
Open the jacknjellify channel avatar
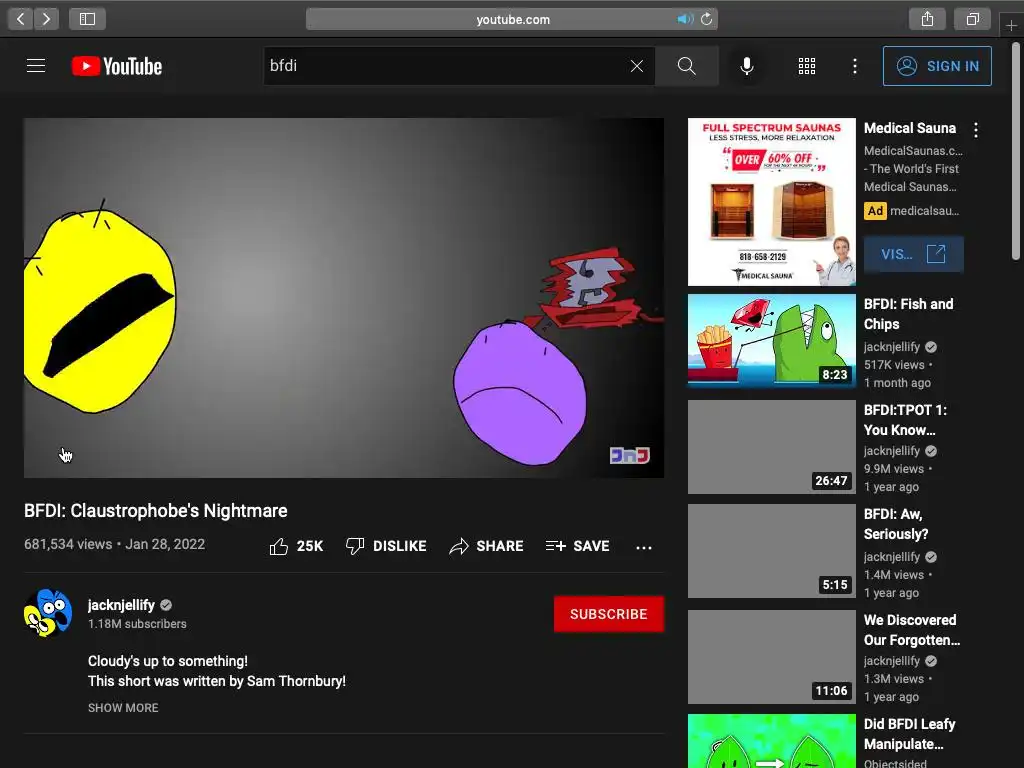coord(48,613)
